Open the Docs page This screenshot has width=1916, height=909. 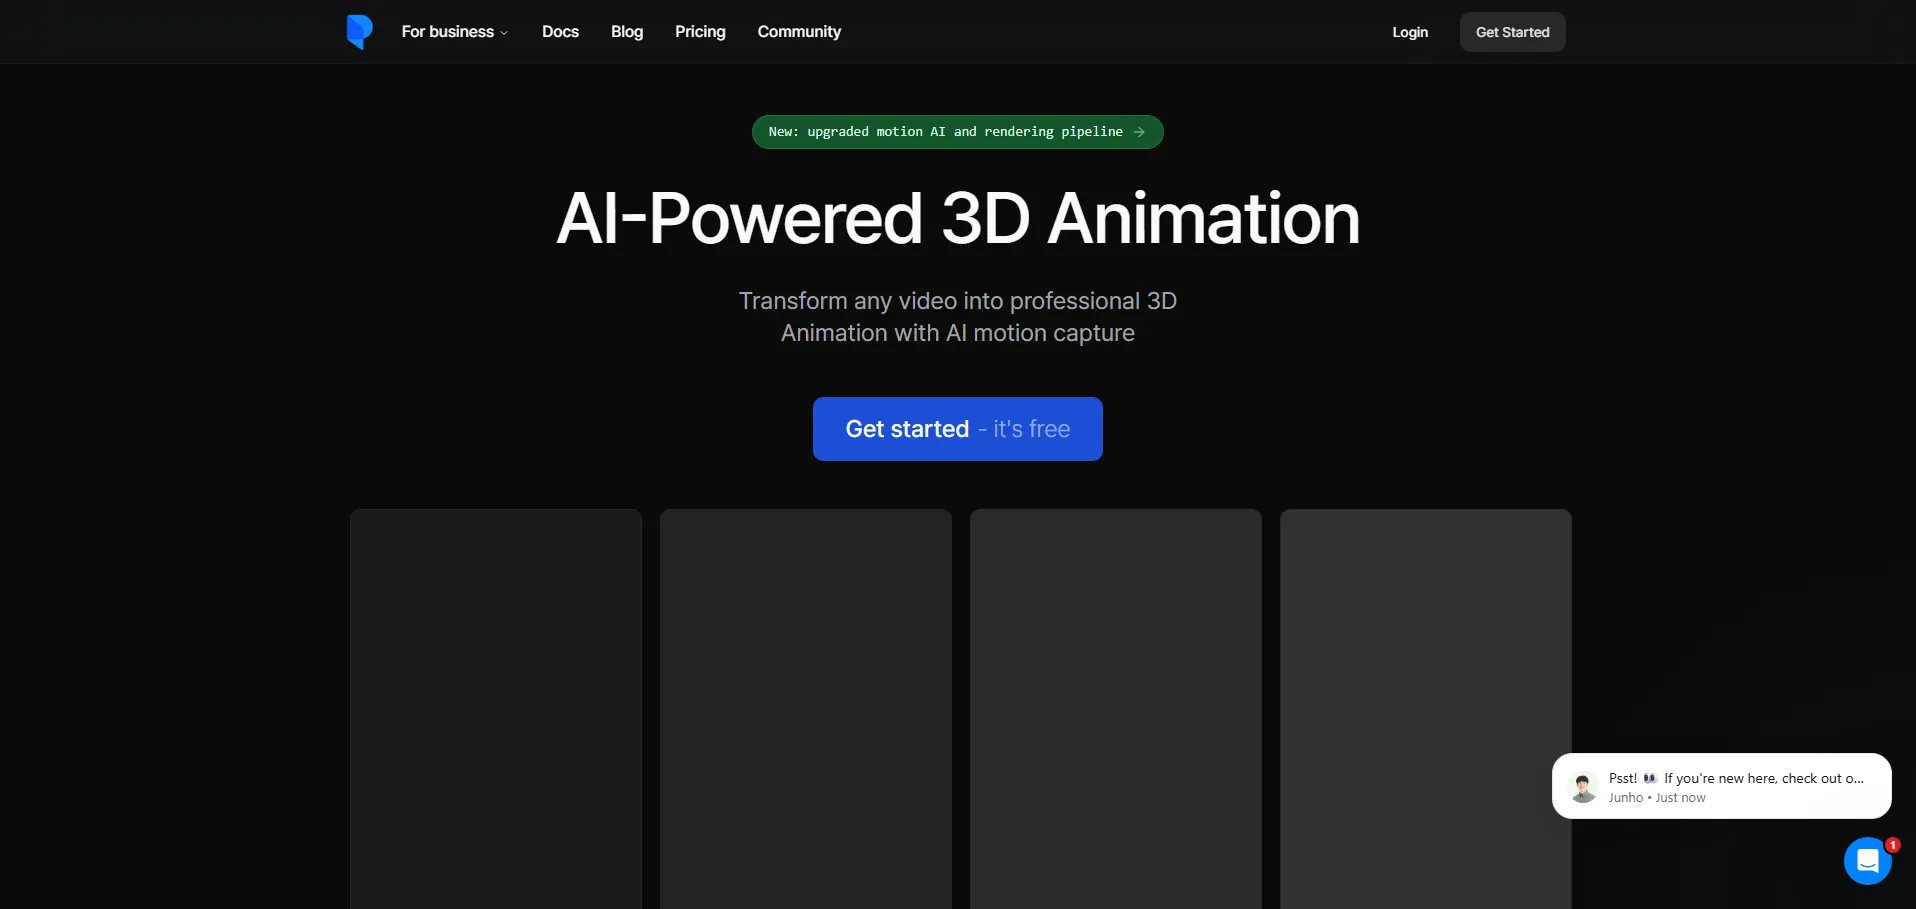coord(560,32)
